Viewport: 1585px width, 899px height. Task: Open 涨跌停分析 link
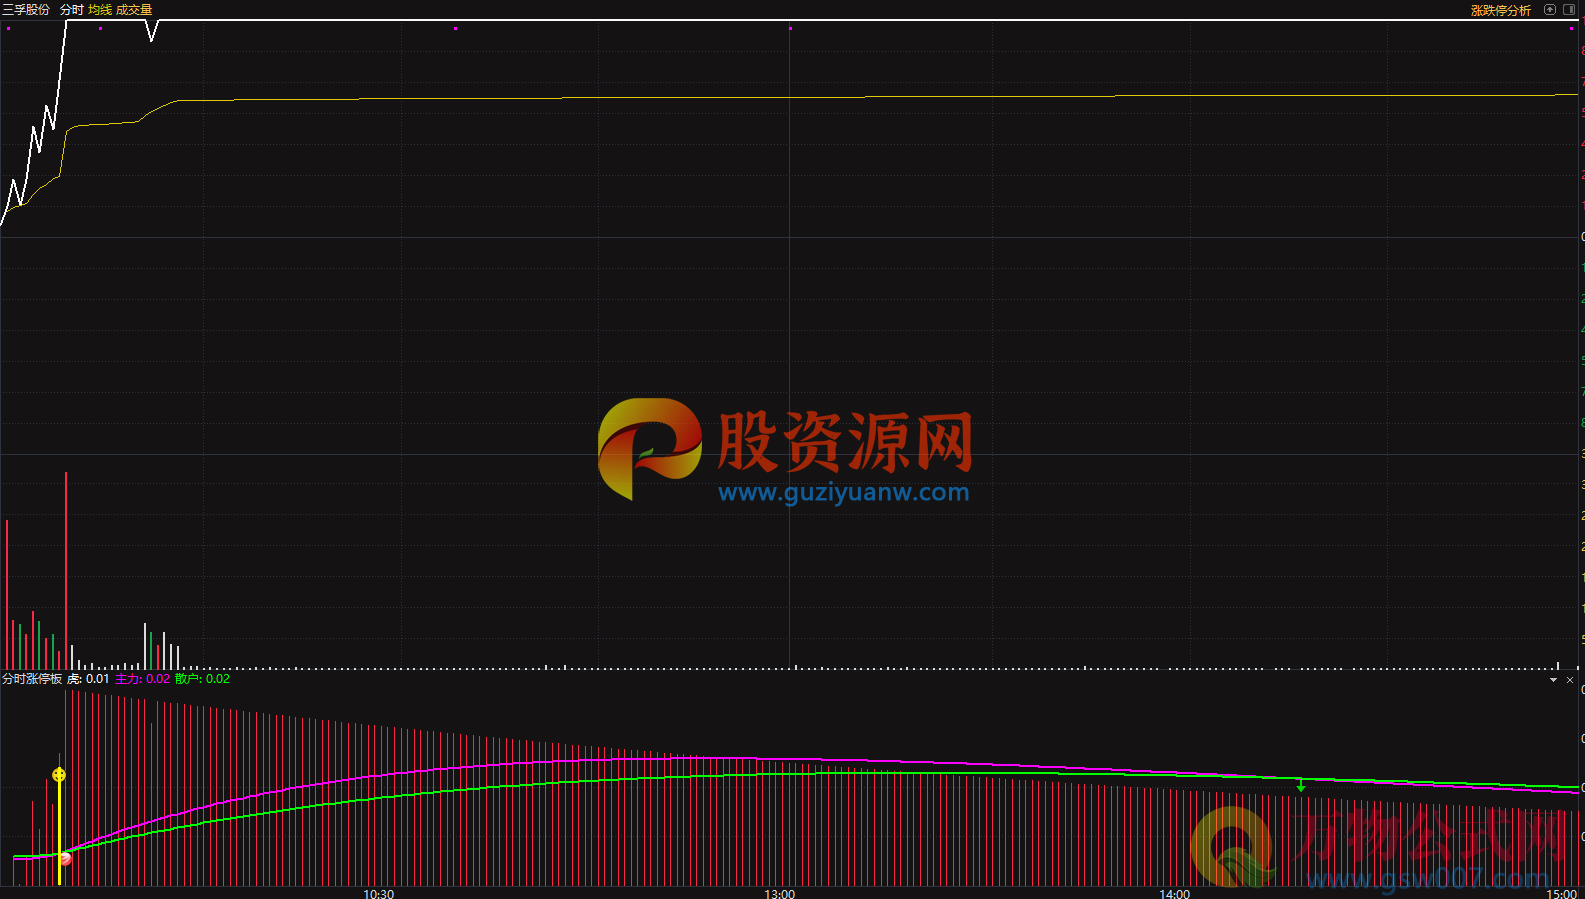pos(1500,10)
